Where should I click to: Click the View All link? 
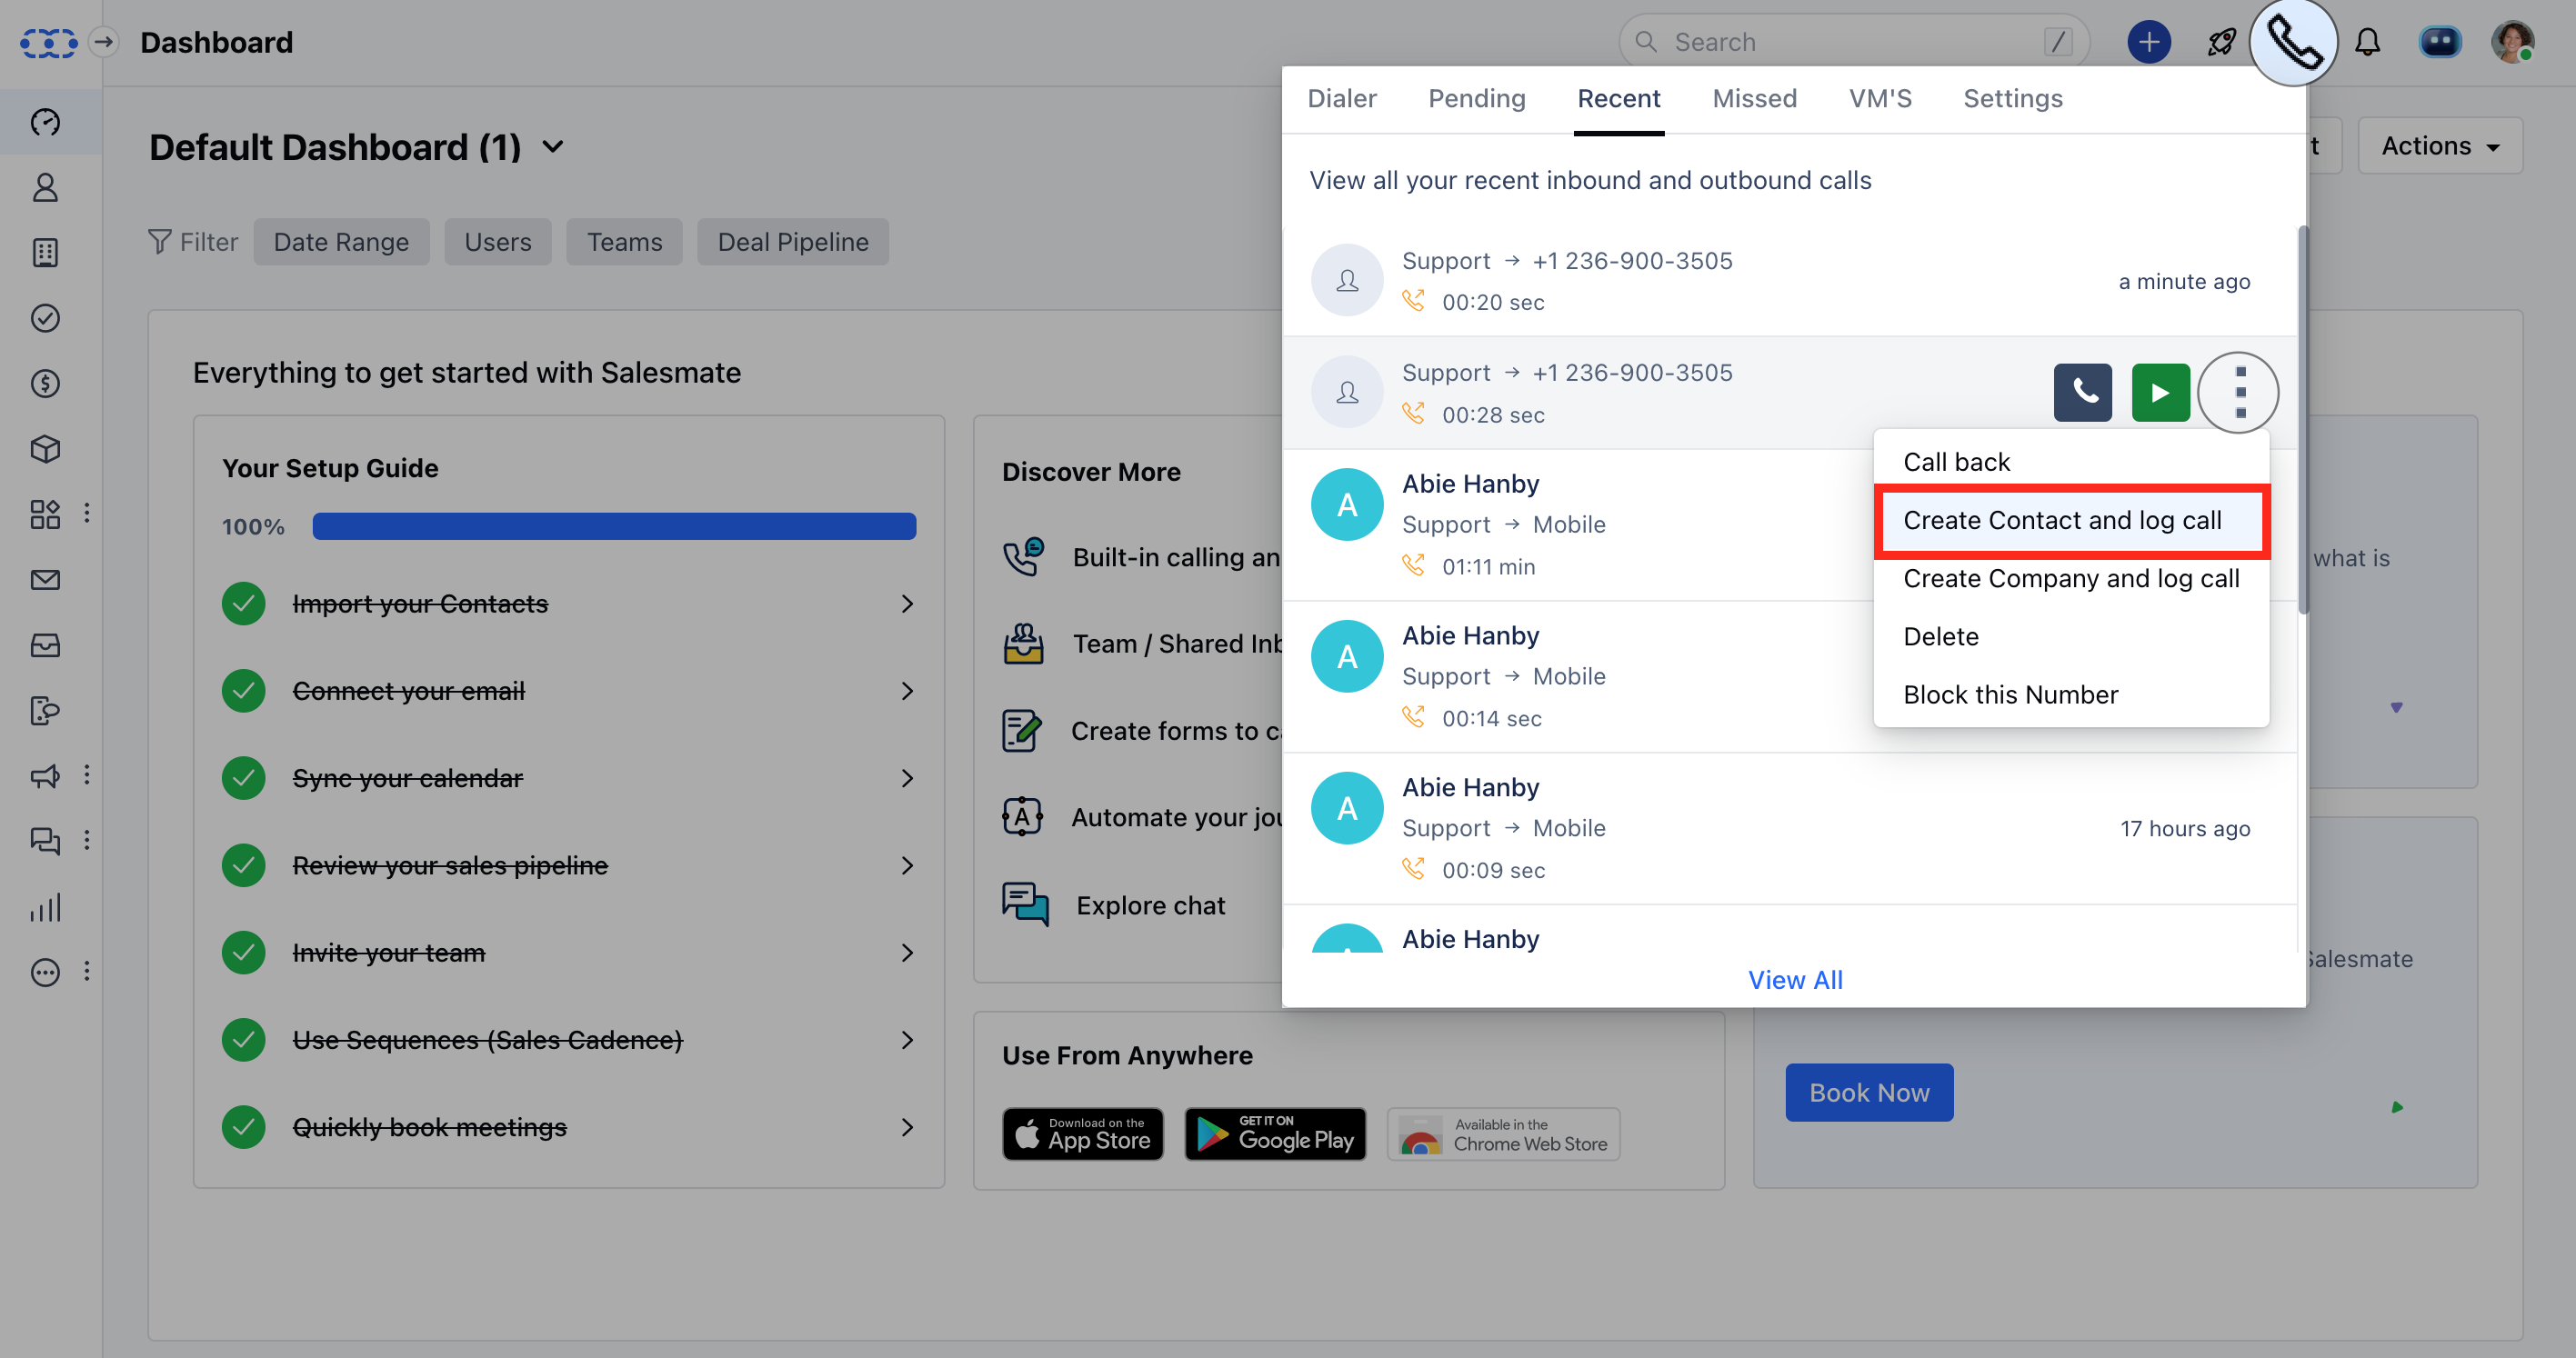tap(1795, 980)
